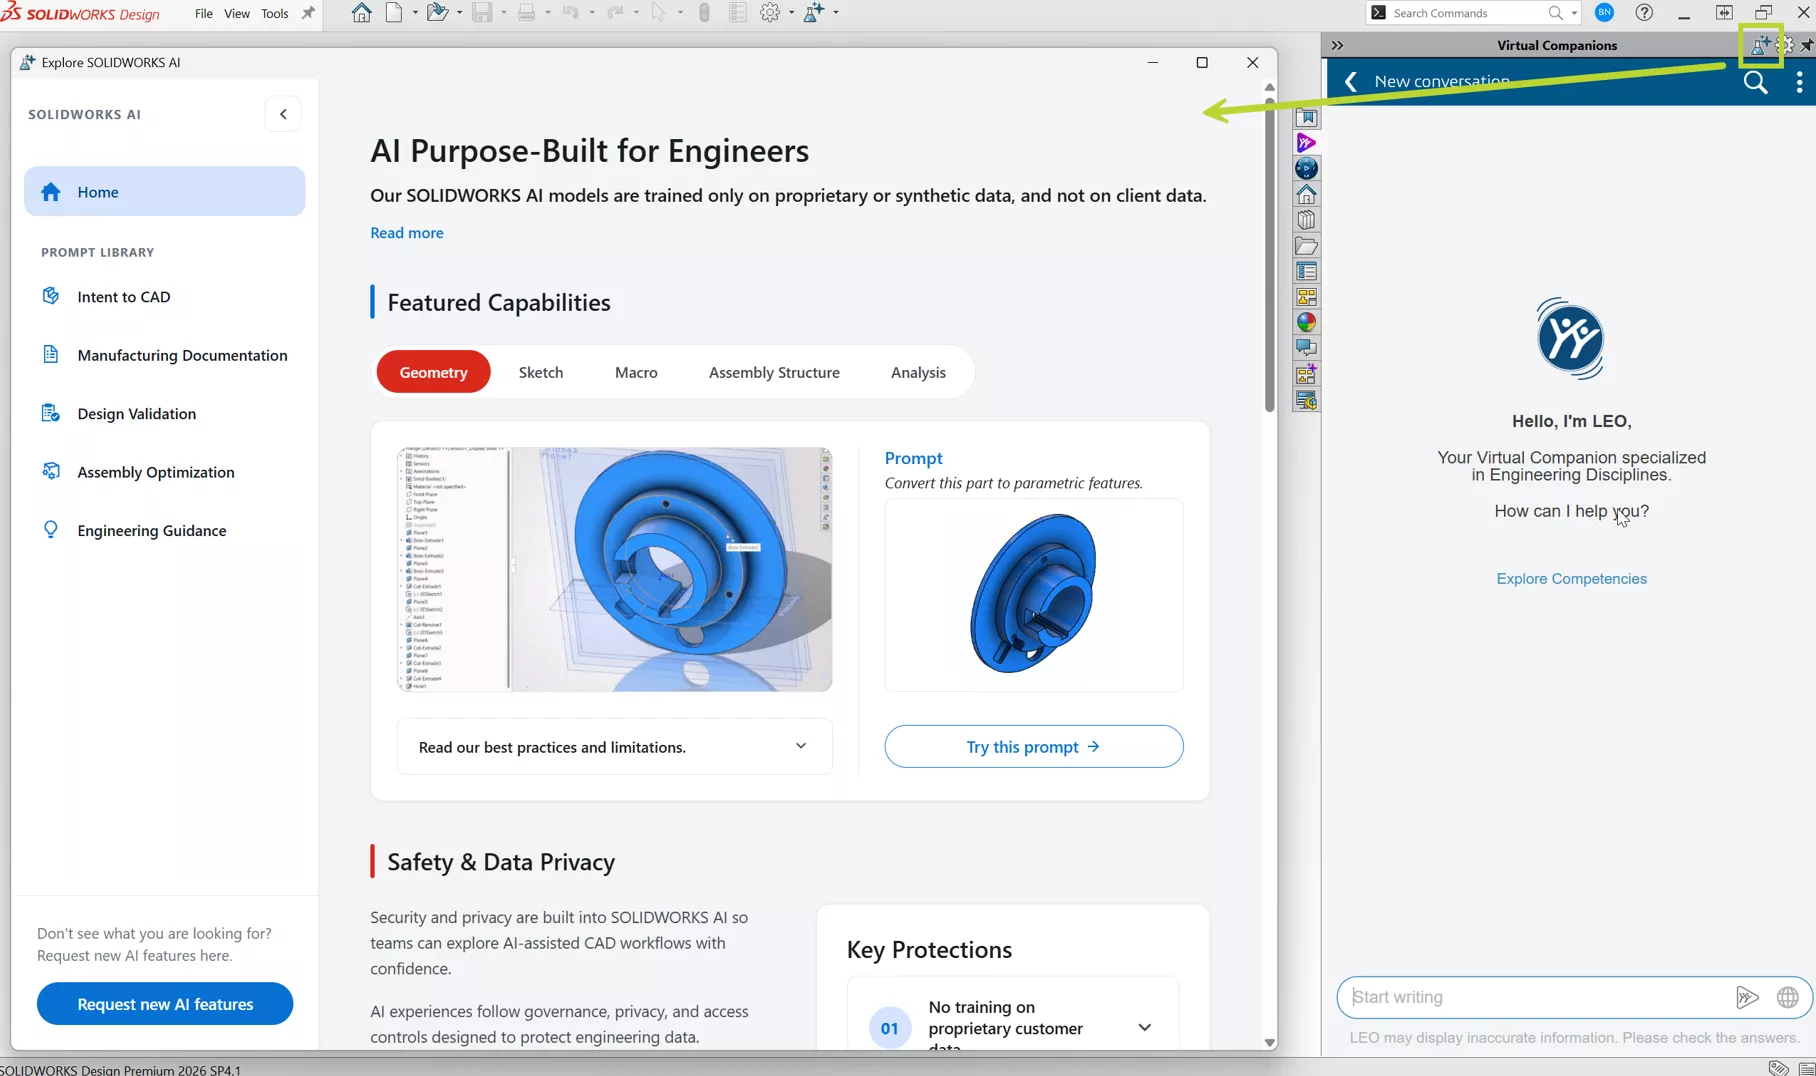
Task: Open the File menu
Action: click(203, 14)
